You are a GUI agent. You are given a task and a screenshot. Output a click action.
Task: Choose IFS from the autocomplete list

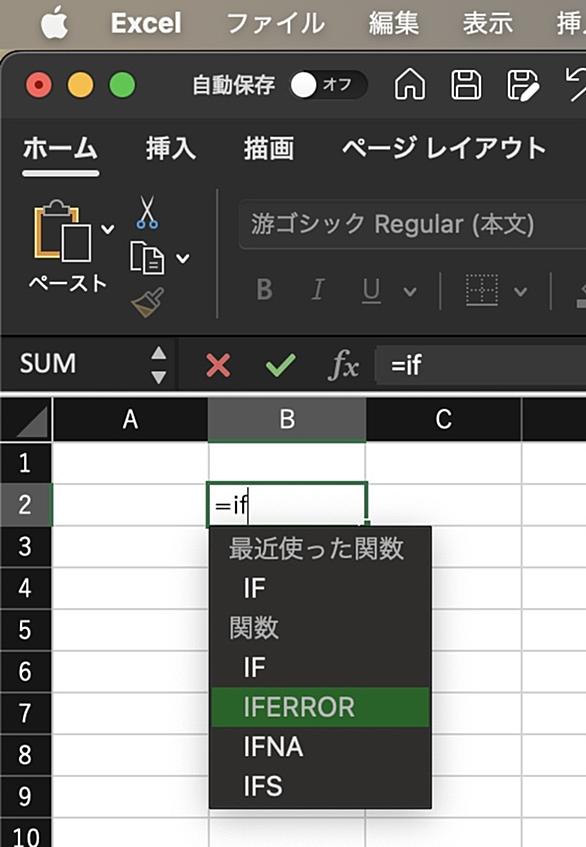[x=320, y=786]
